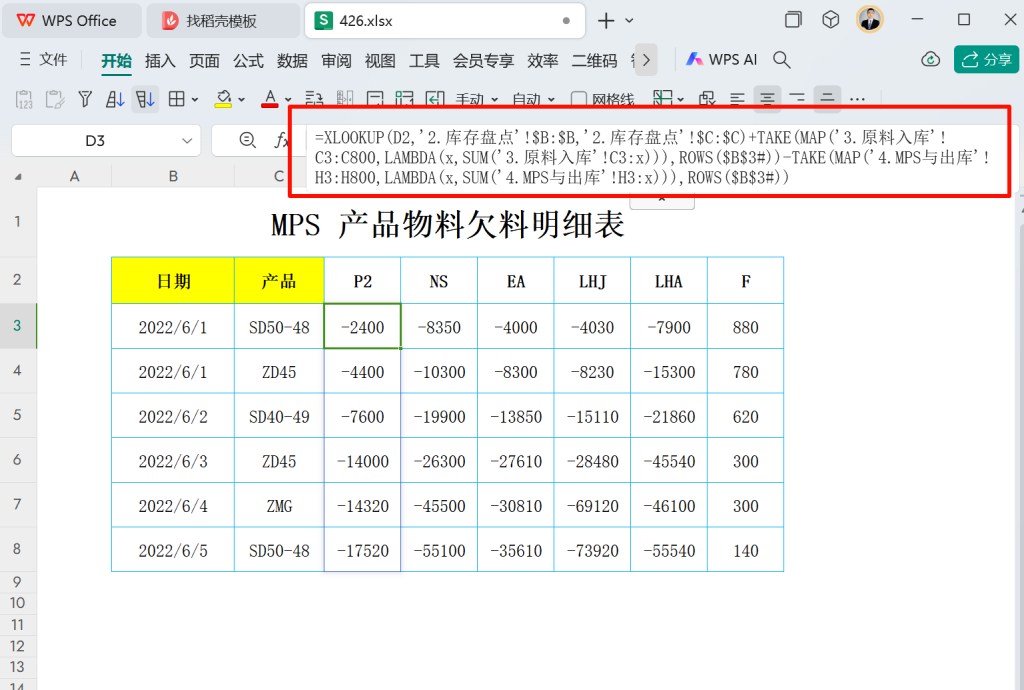The image size is (1024, 690).
Task: Click the search magnifier in ribbon
Action: pos(782,60)
